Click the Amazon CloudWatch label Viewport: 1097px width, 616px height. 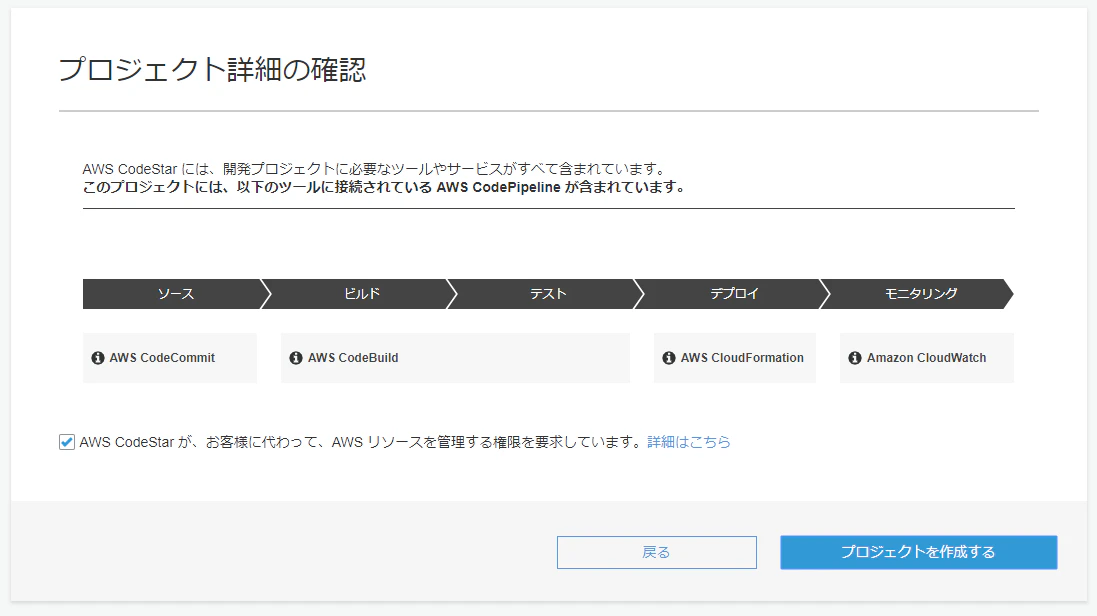pyautogui.click(x=926, y=358)
